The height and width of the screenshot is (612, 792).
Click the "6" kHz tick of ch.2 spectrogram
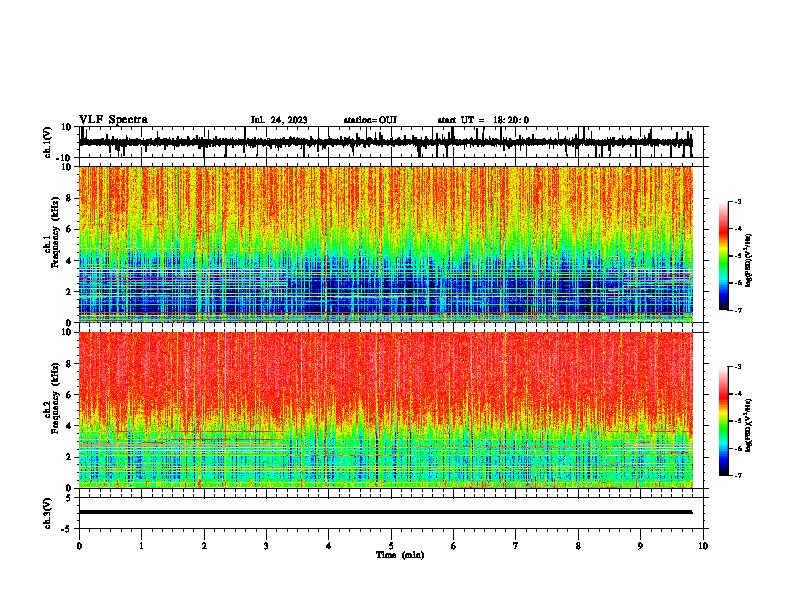tap(69, 395)
